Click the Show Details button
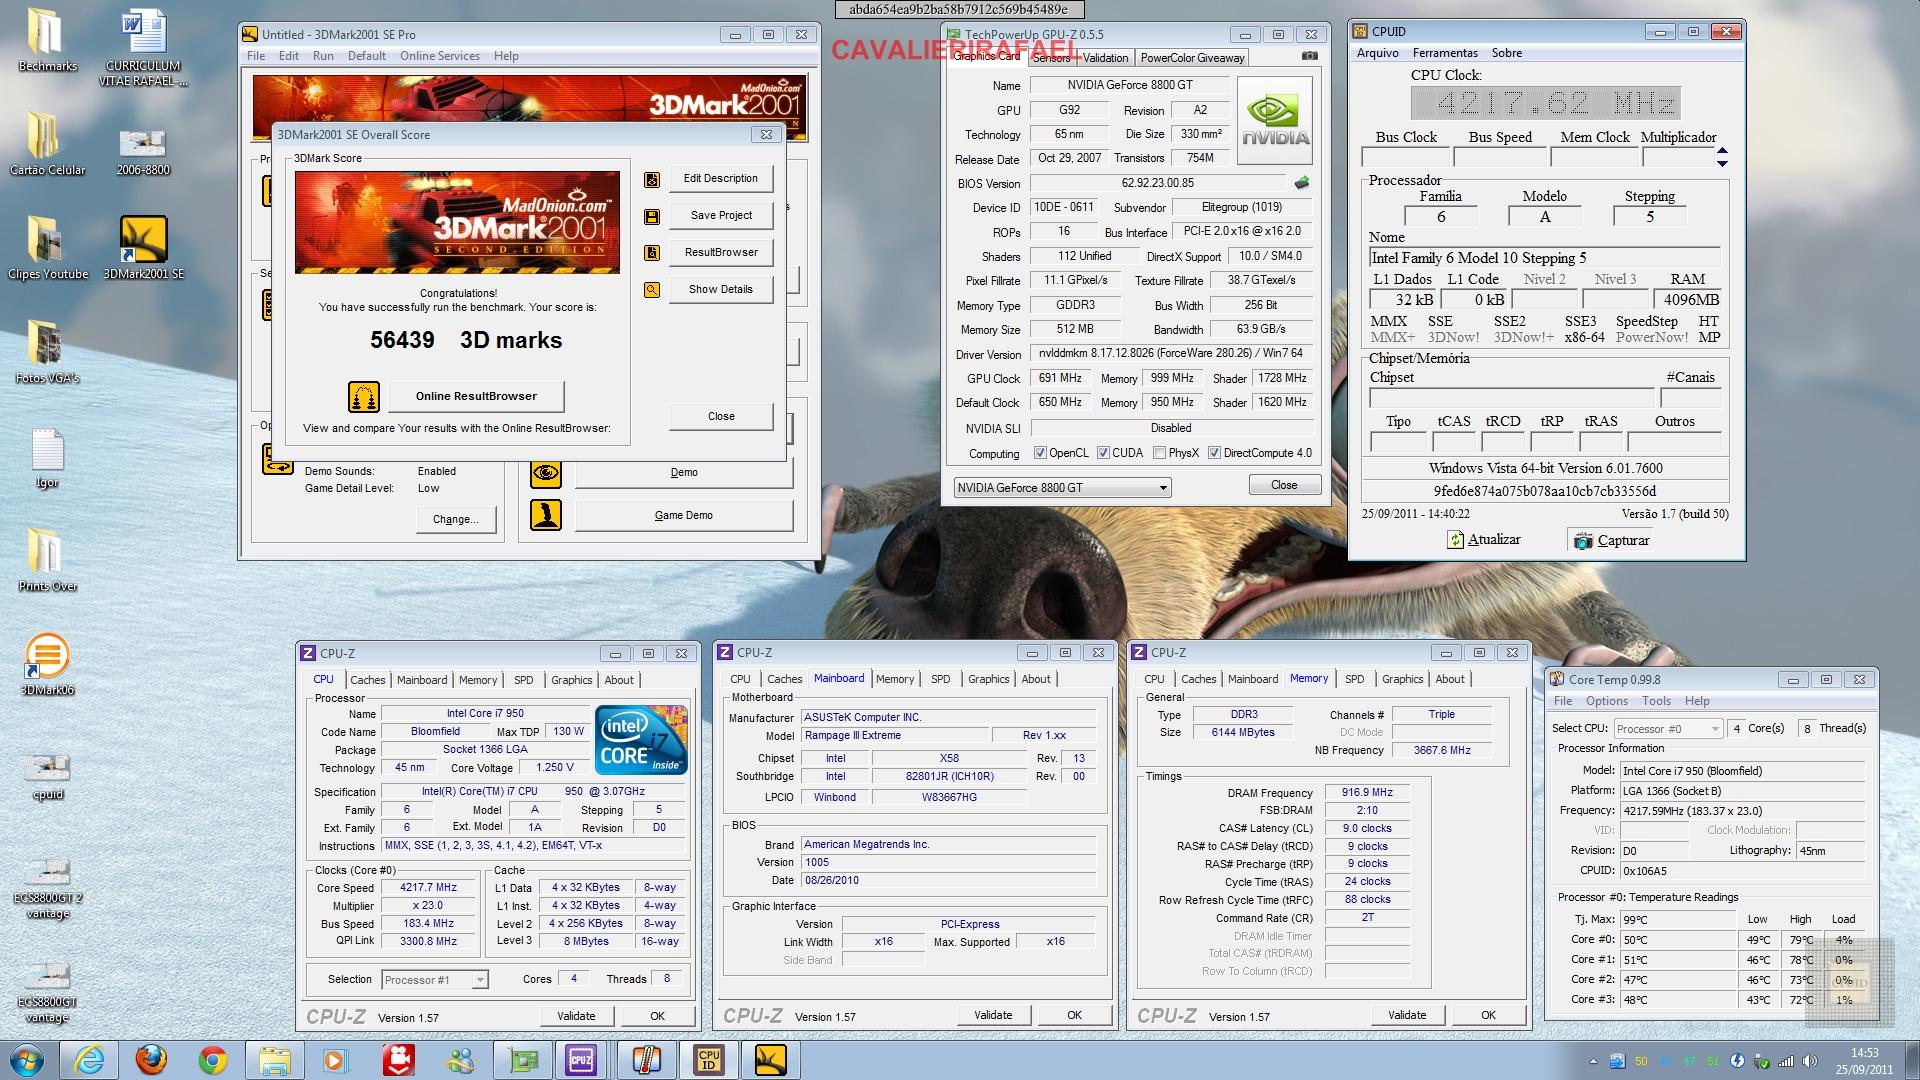The image size is (1920, 1080). [x=721, y=290]
